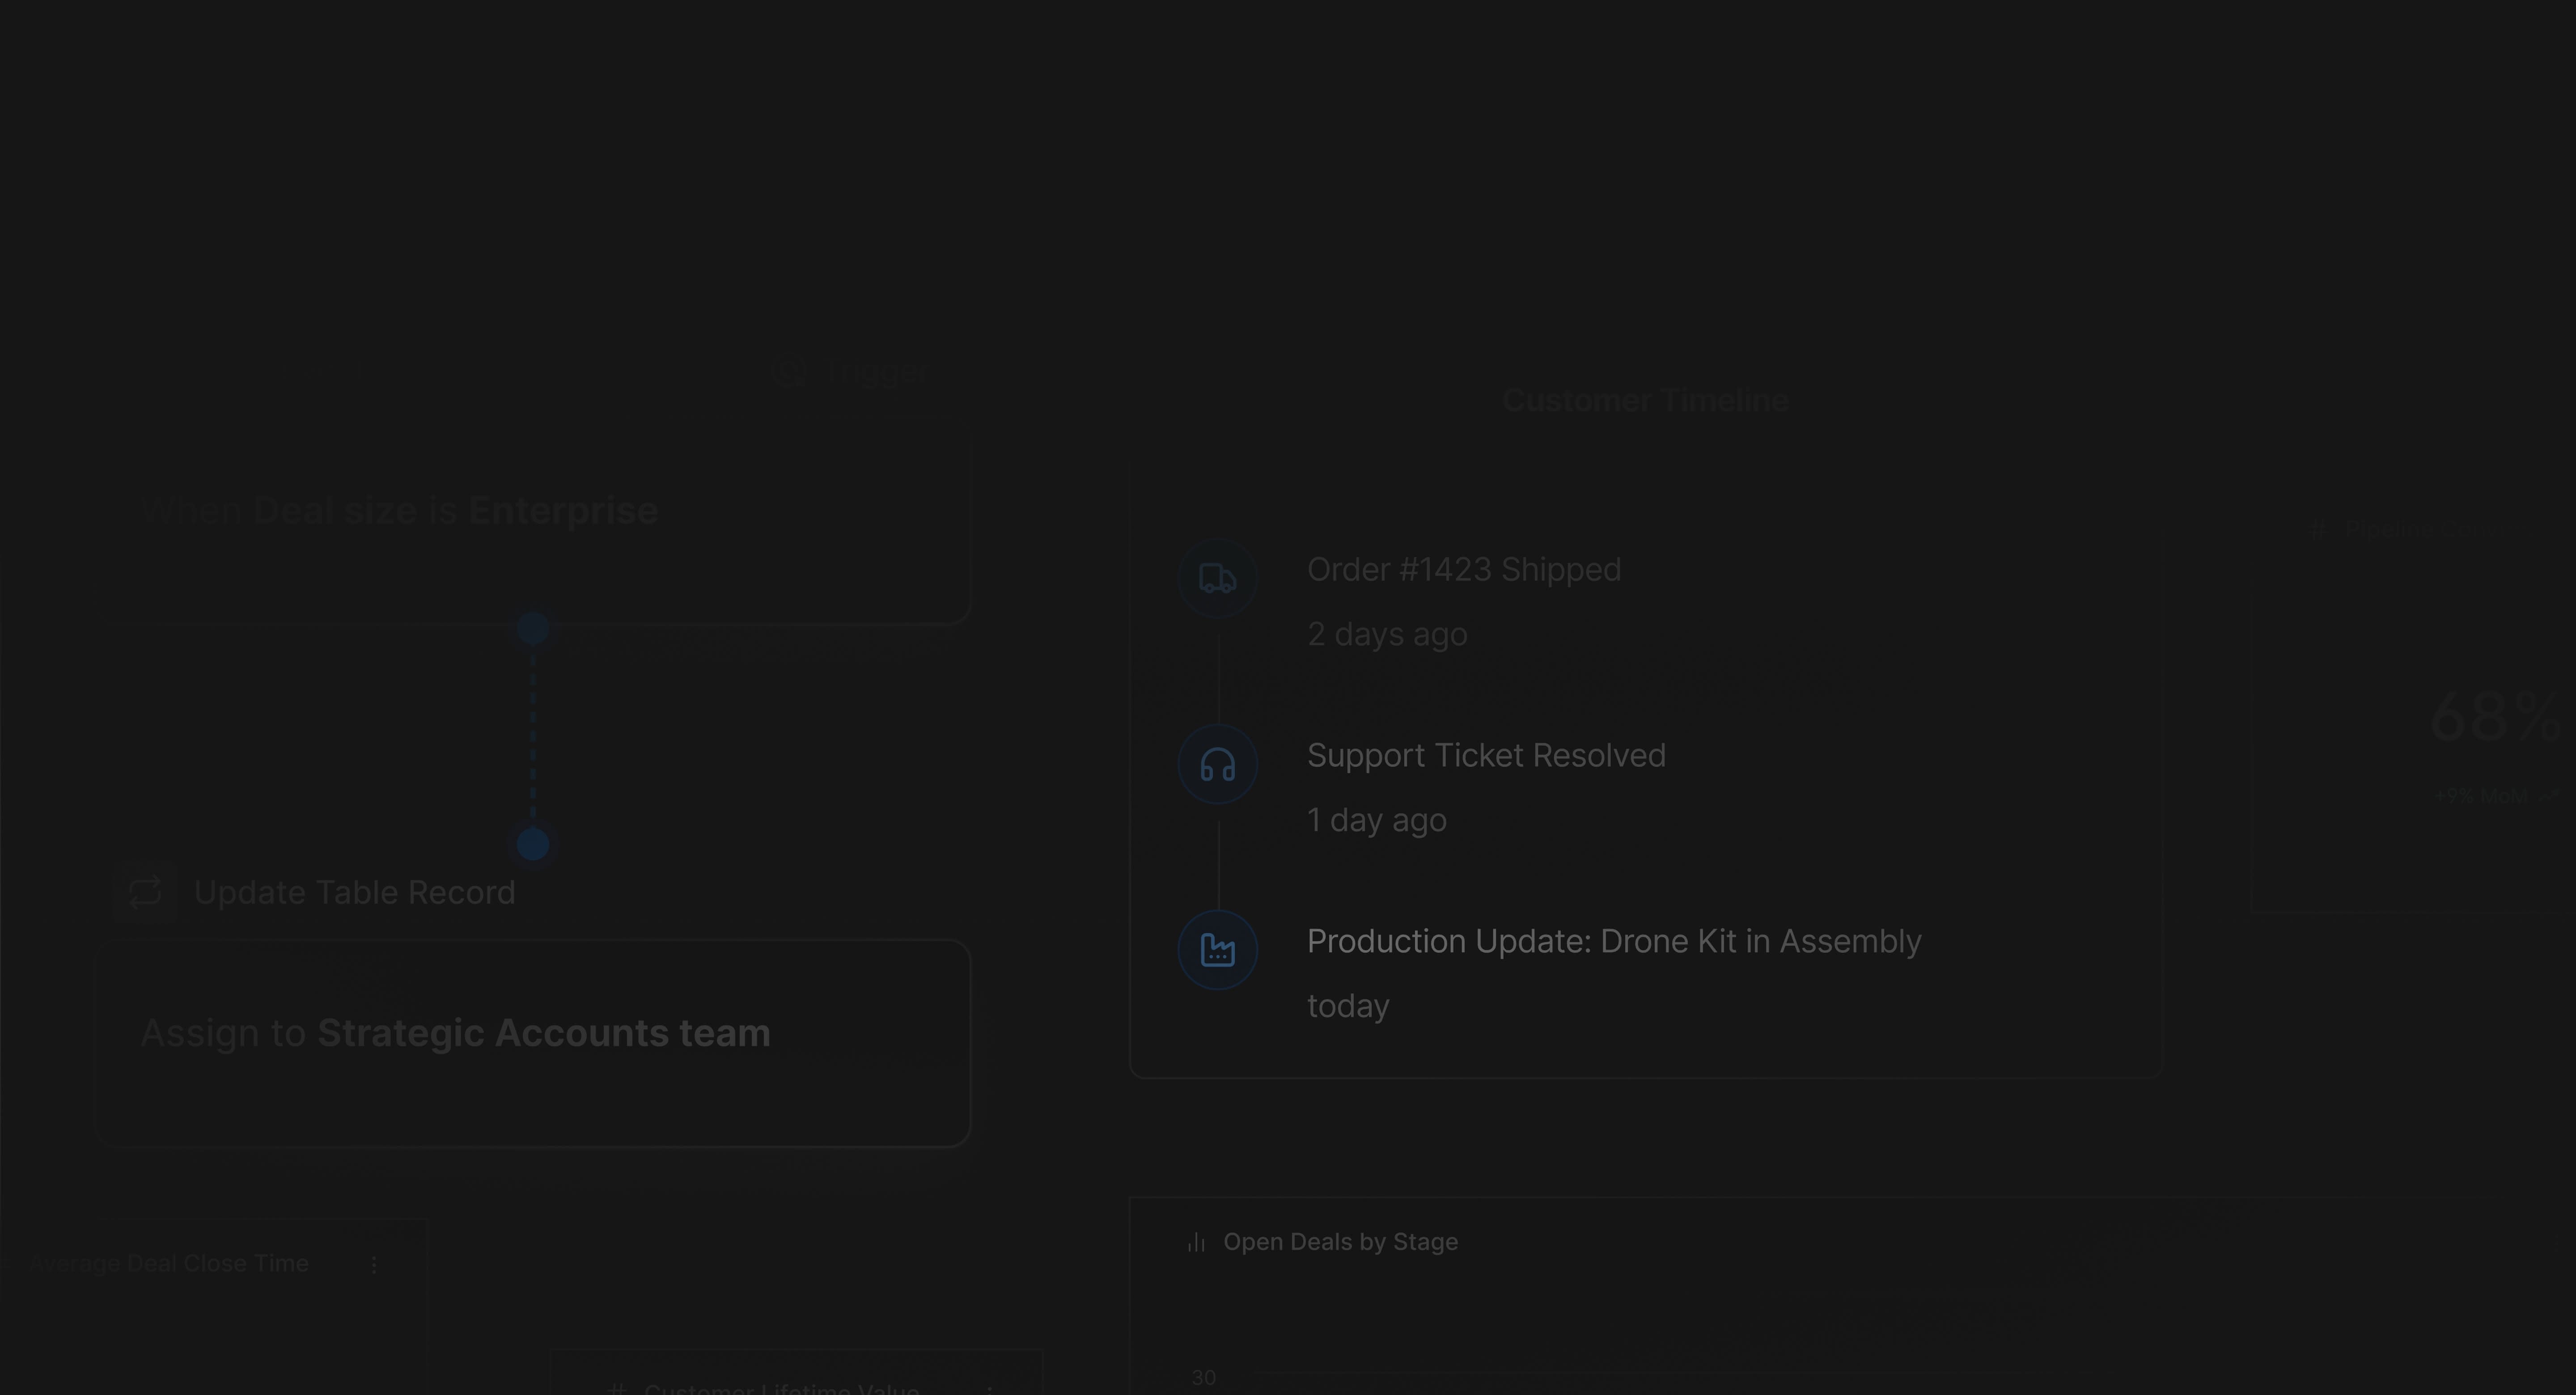Click the Customer Timeline heading
The height and width of the screenshot is (1395, 2576).
(x=1645, y=401)
